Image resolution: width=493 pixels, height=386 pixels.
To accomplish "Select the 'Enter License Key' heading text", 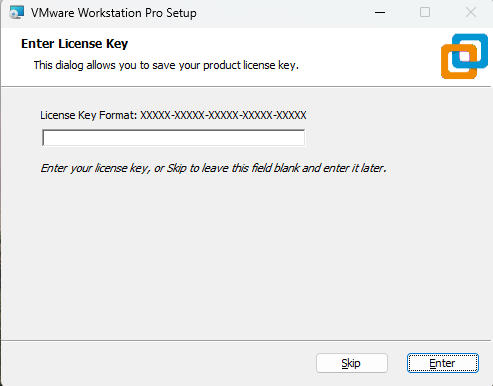I will [x=74, y=44].
